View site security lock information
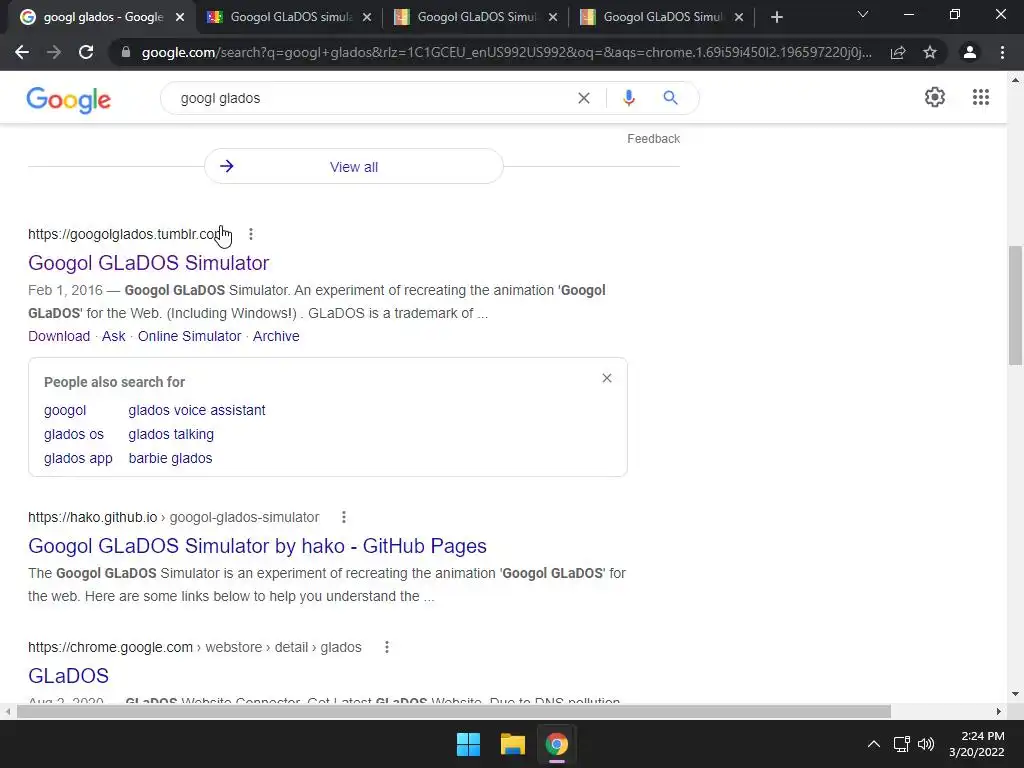Screen dimensions: 1024x768 [x=126, y=52]
